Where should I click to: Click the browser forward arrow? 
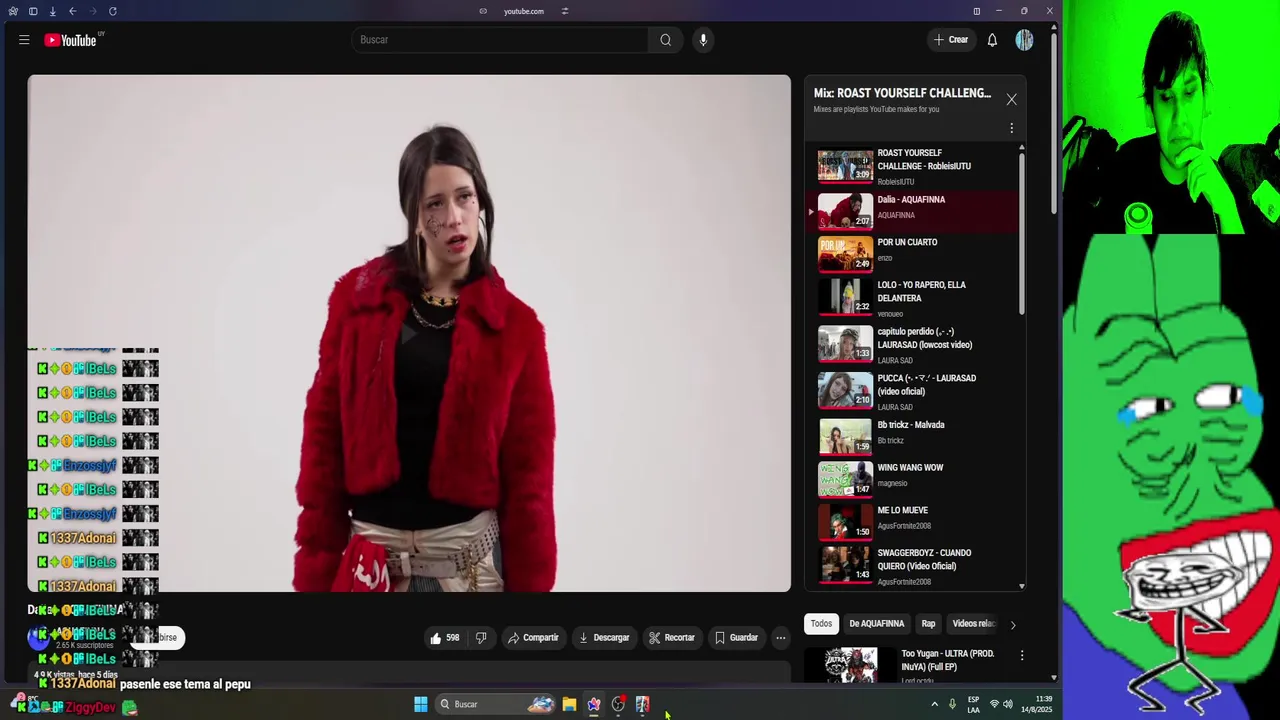click(92, 11)
